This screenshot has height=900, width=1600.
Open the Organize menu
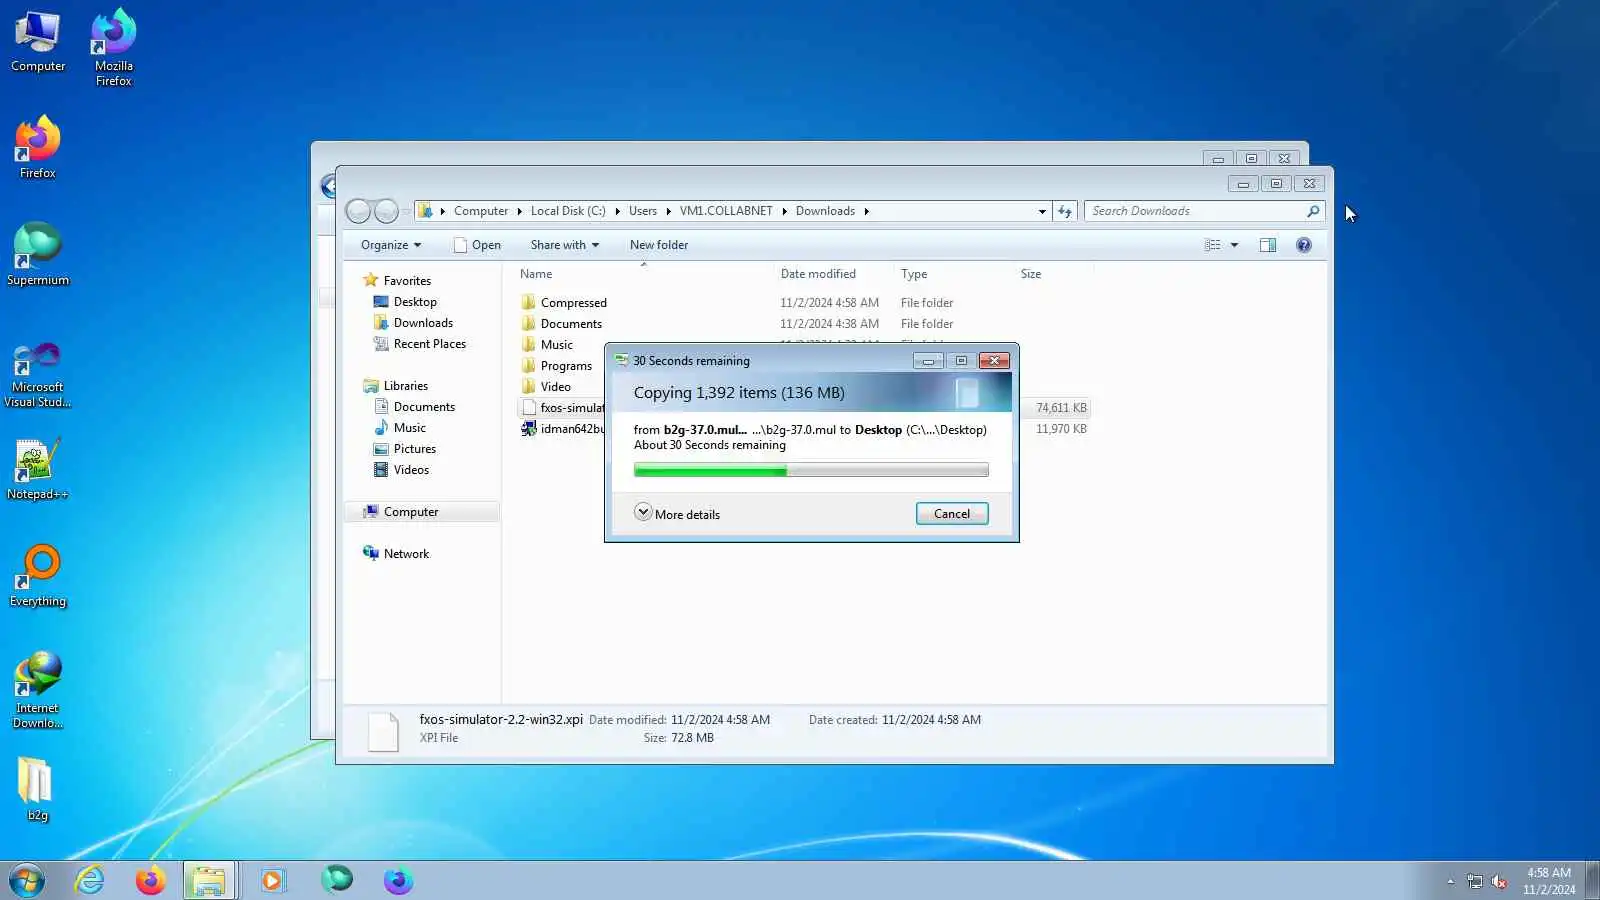(x=391, y=245)
